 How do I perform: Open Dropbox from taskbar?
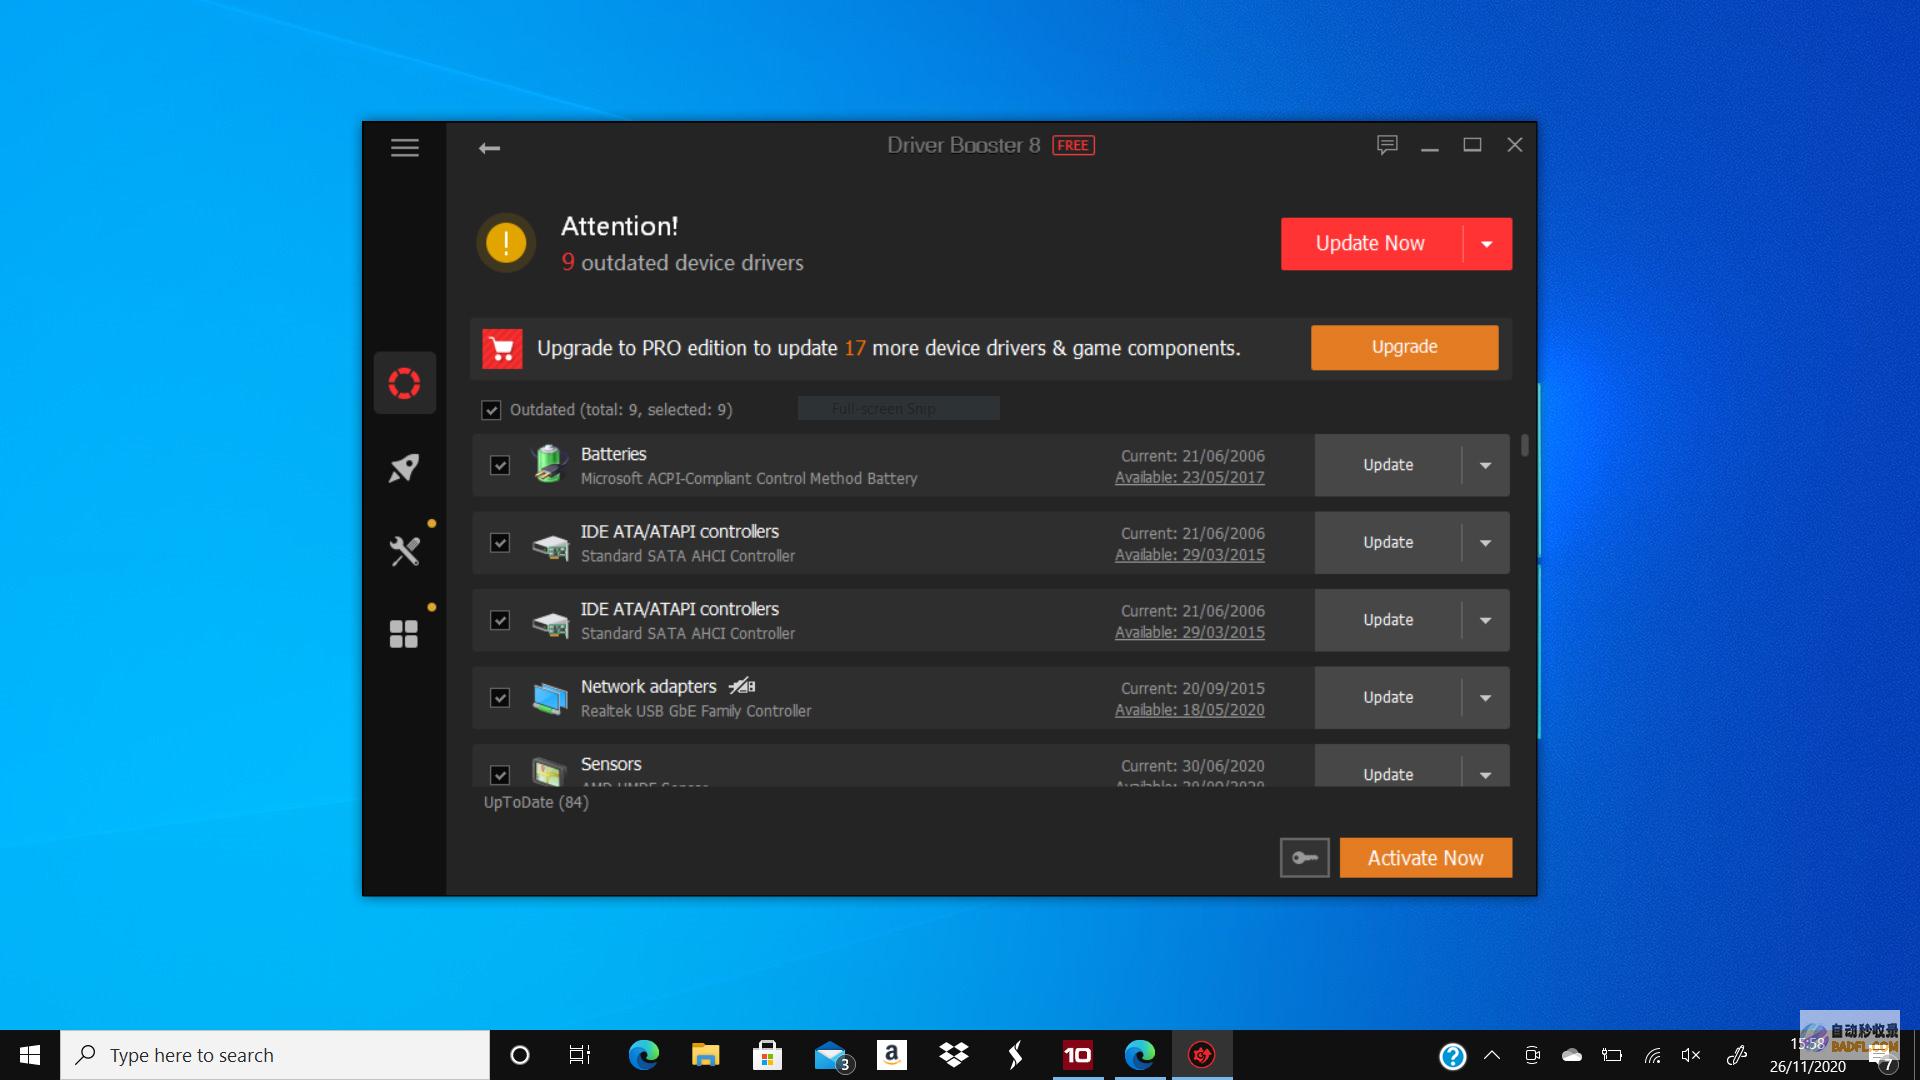(954, 1055)
